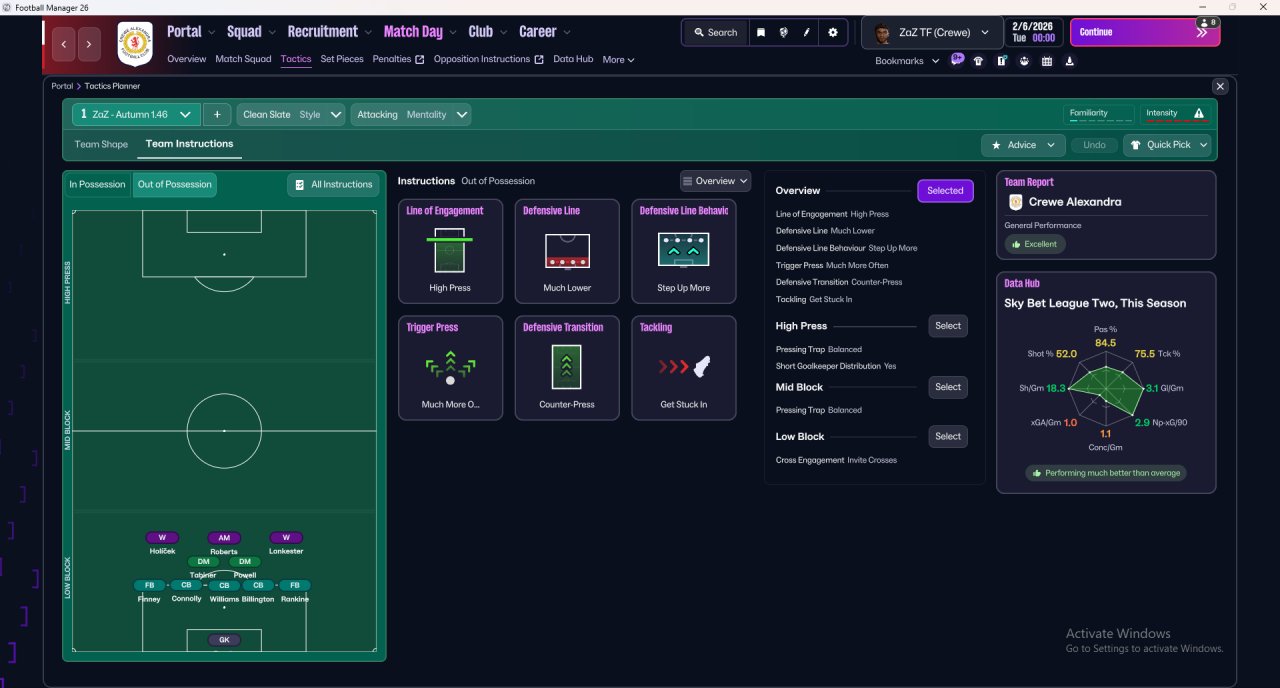Image resolution: width=1280 pixels, height=688 pixels.
Task: Click the Continue button
Action: click(1145, 32)
